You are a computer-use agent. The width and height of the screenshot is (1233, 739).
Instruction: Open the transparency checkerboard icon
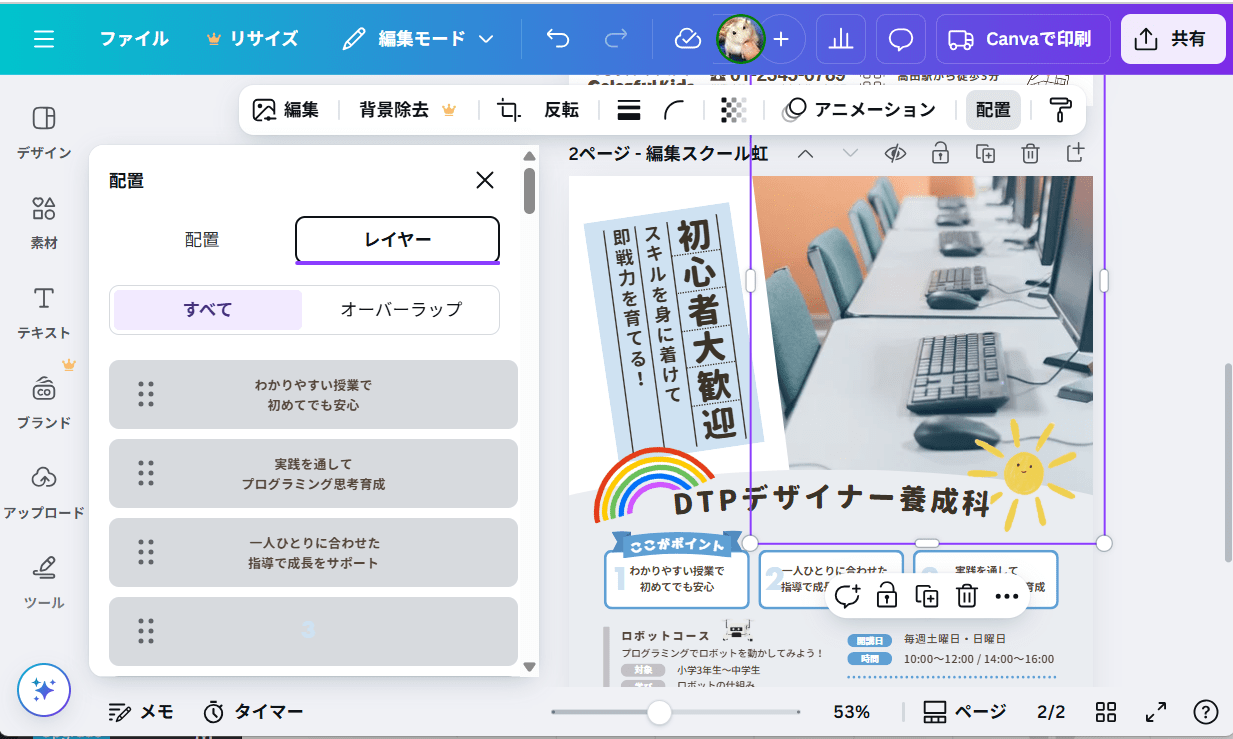coord(733,110)
